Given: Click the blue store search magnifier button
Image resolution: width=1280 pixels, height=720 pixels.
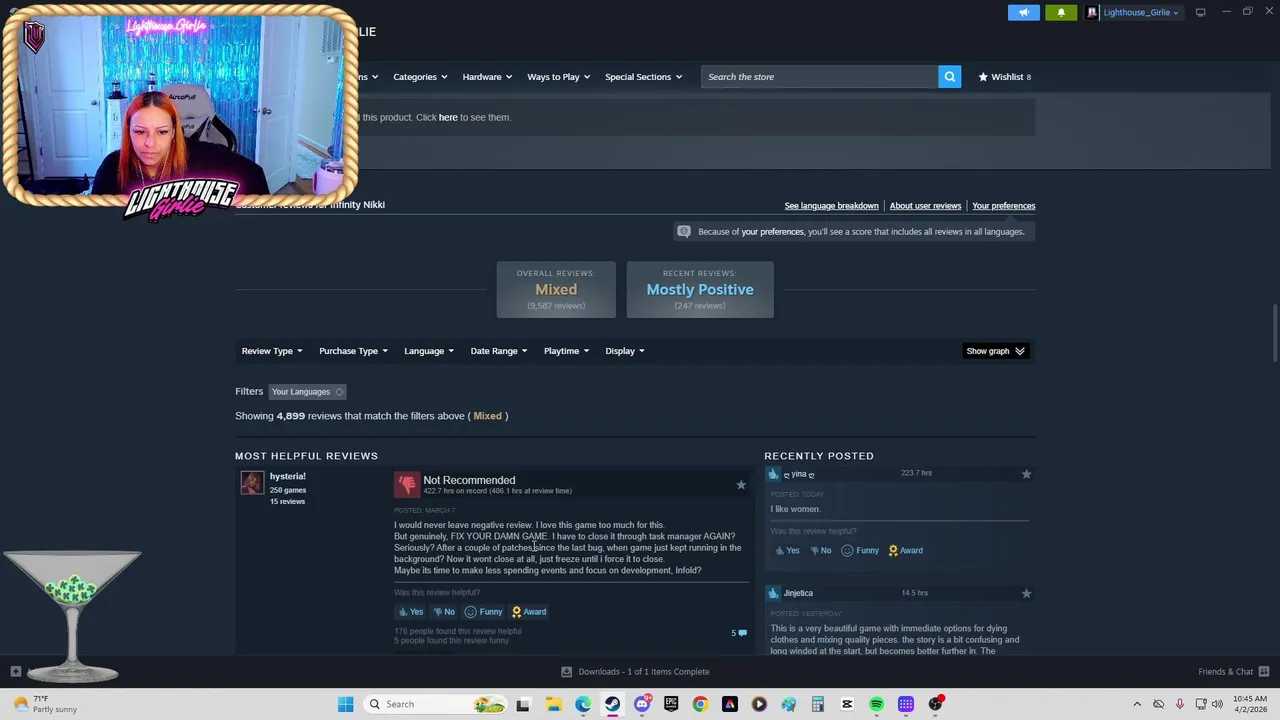Looking at the screenshot, I should click(949, 77).
